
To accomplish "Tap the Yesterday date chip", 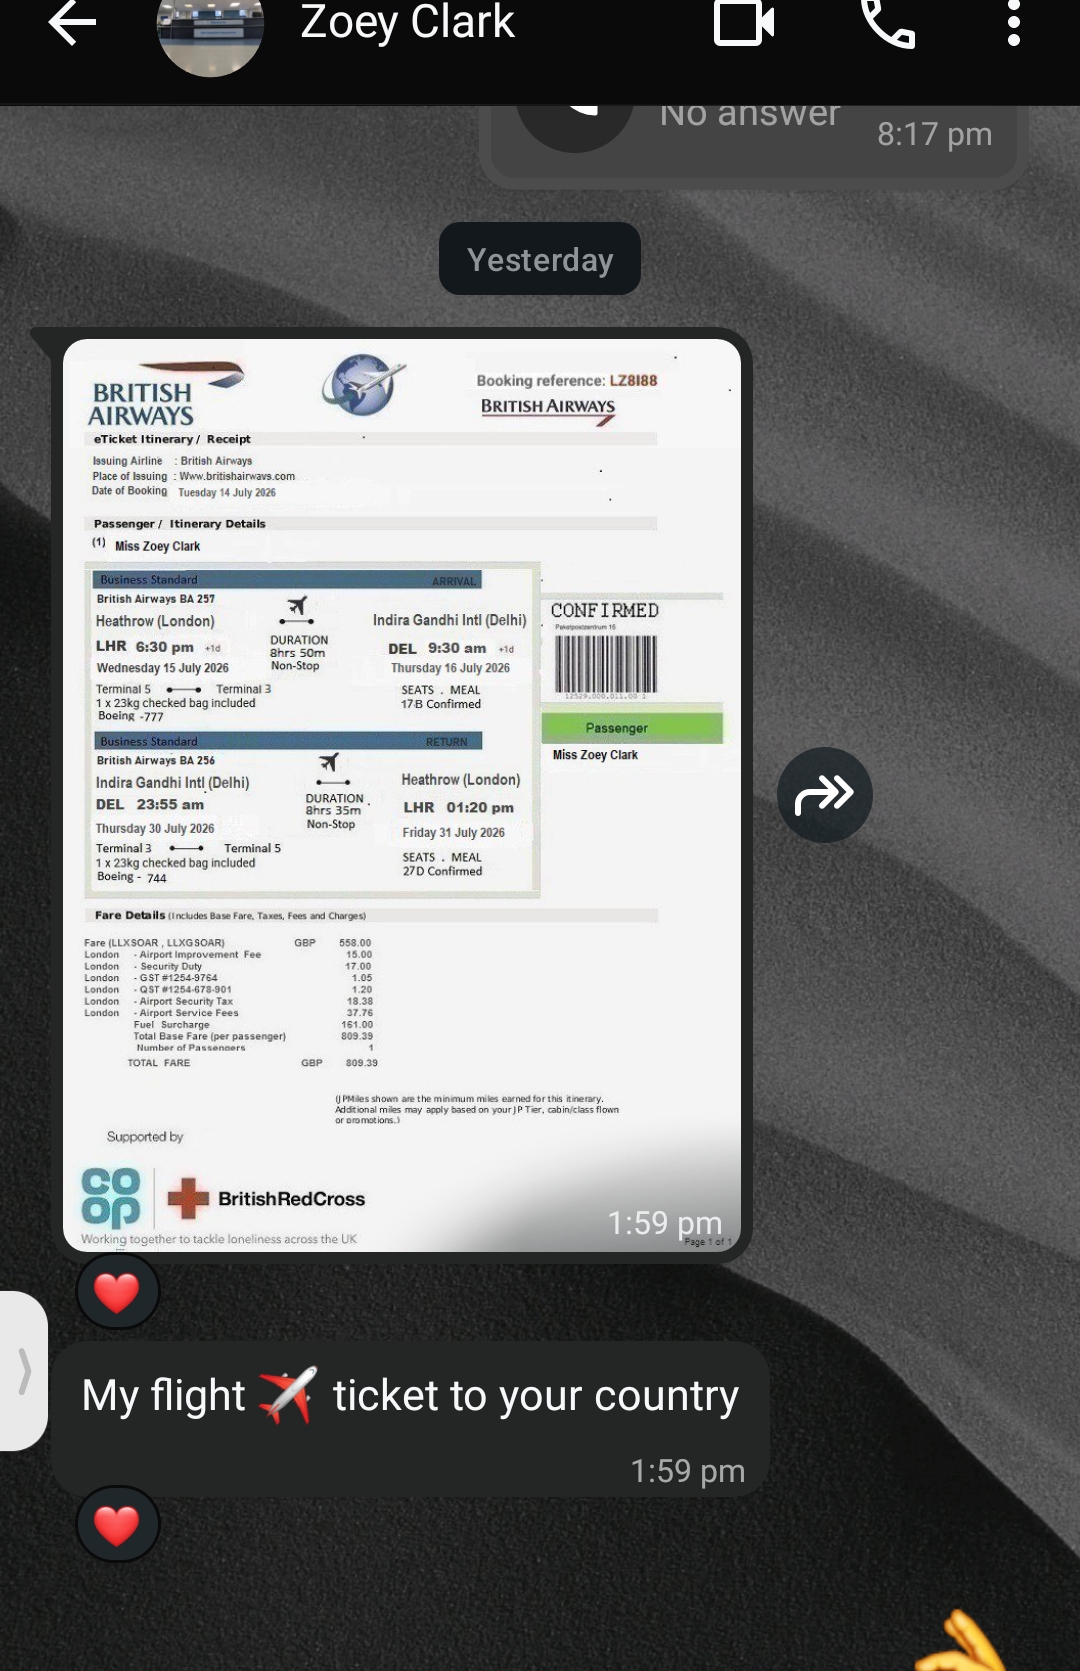I will tap(540, 259).
